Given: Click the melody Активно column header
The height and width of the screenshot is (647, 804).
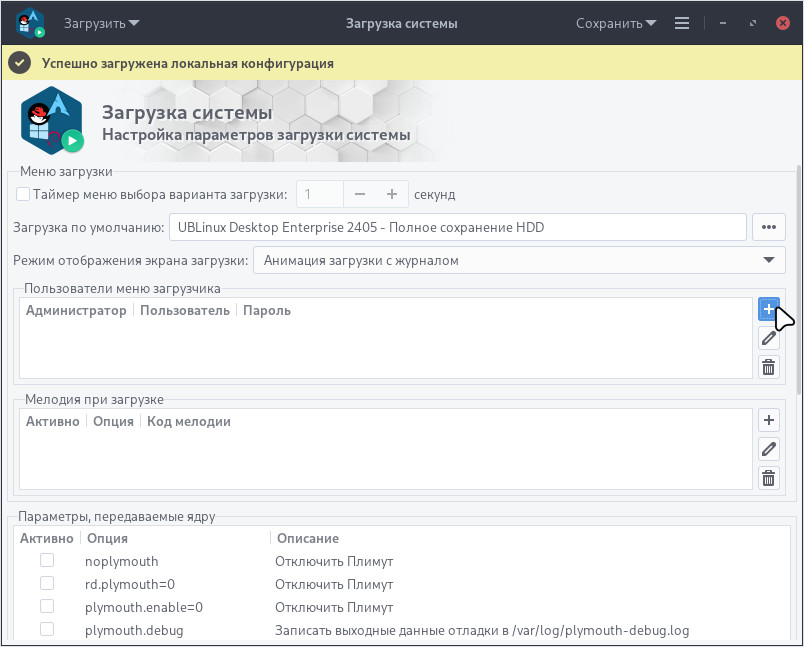Looking at the screenshot, I should [53, 421].
